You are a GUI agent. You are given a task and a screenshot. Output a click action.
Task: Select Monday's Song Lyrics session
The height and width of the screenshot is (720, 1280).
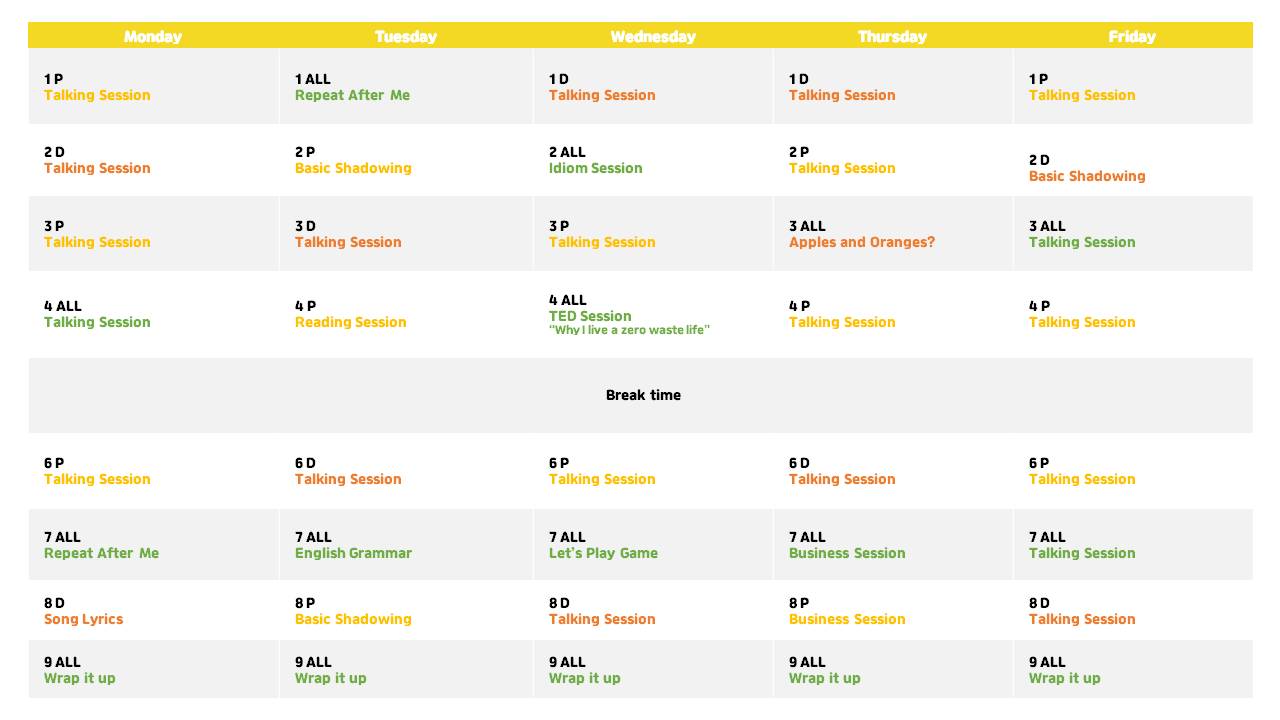[83, 620]
